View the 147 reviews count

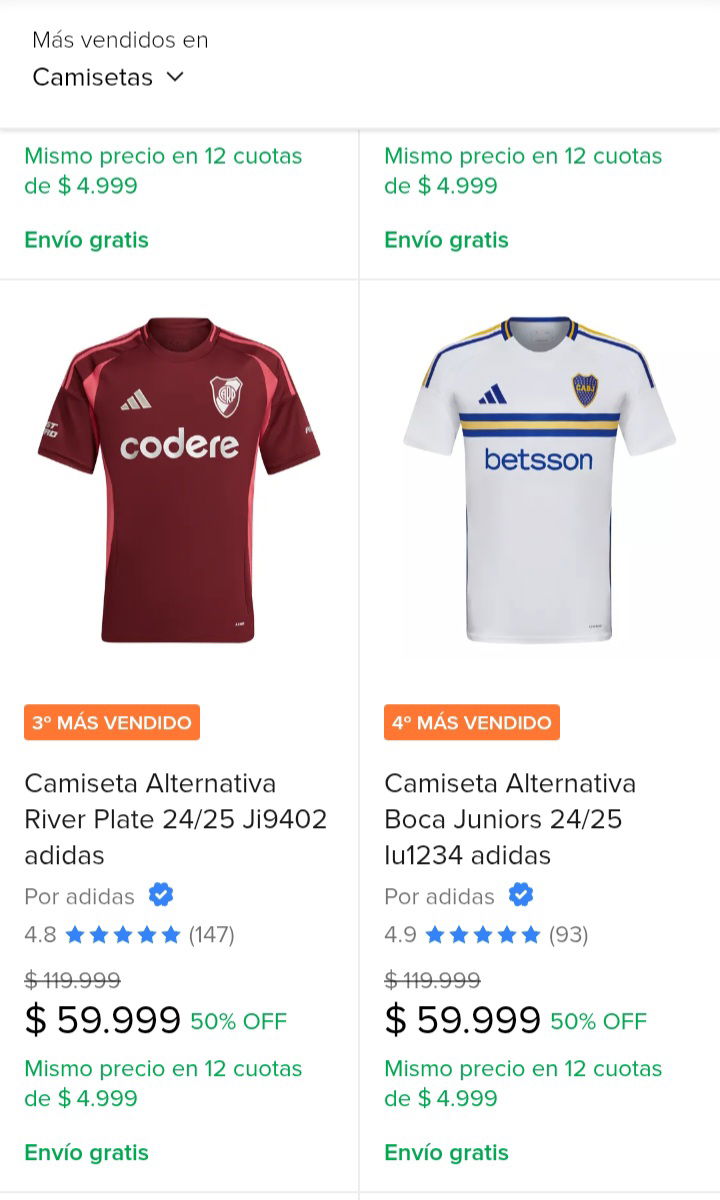coord(212,935)
